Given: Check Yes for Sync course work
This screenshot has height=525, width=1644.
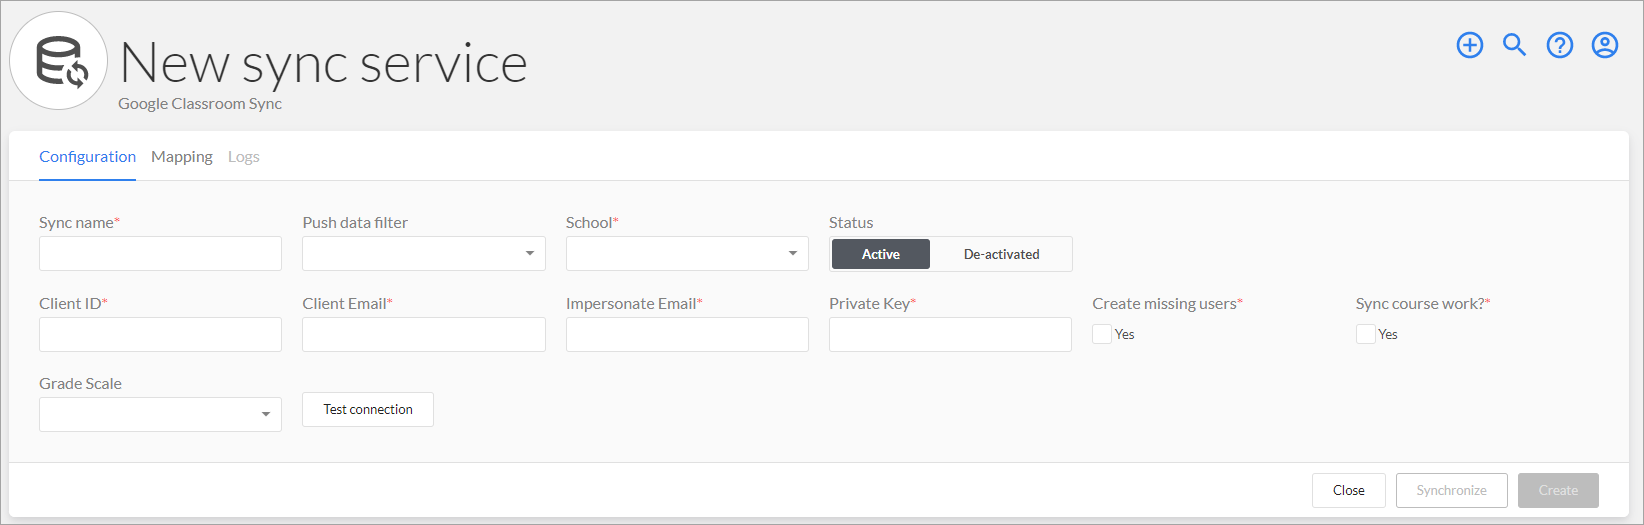Looking at the screenshot, I should pos(1365,334).
